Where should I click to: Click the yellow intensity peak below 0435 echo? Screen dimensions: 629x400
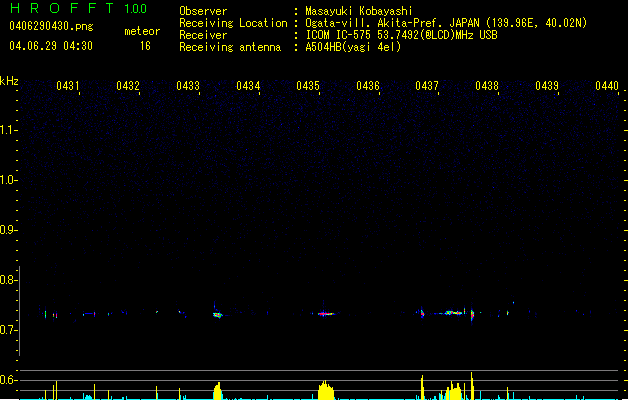(x=326, y=390)
